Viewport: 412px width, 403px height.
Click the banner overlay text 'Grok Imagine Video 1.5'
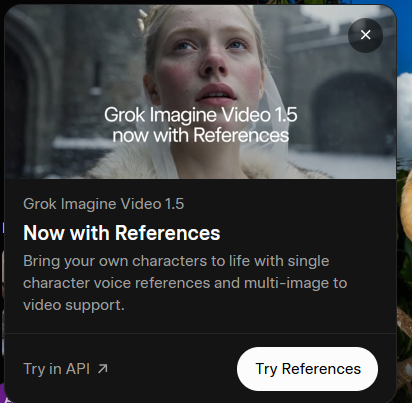click(201, 115)
